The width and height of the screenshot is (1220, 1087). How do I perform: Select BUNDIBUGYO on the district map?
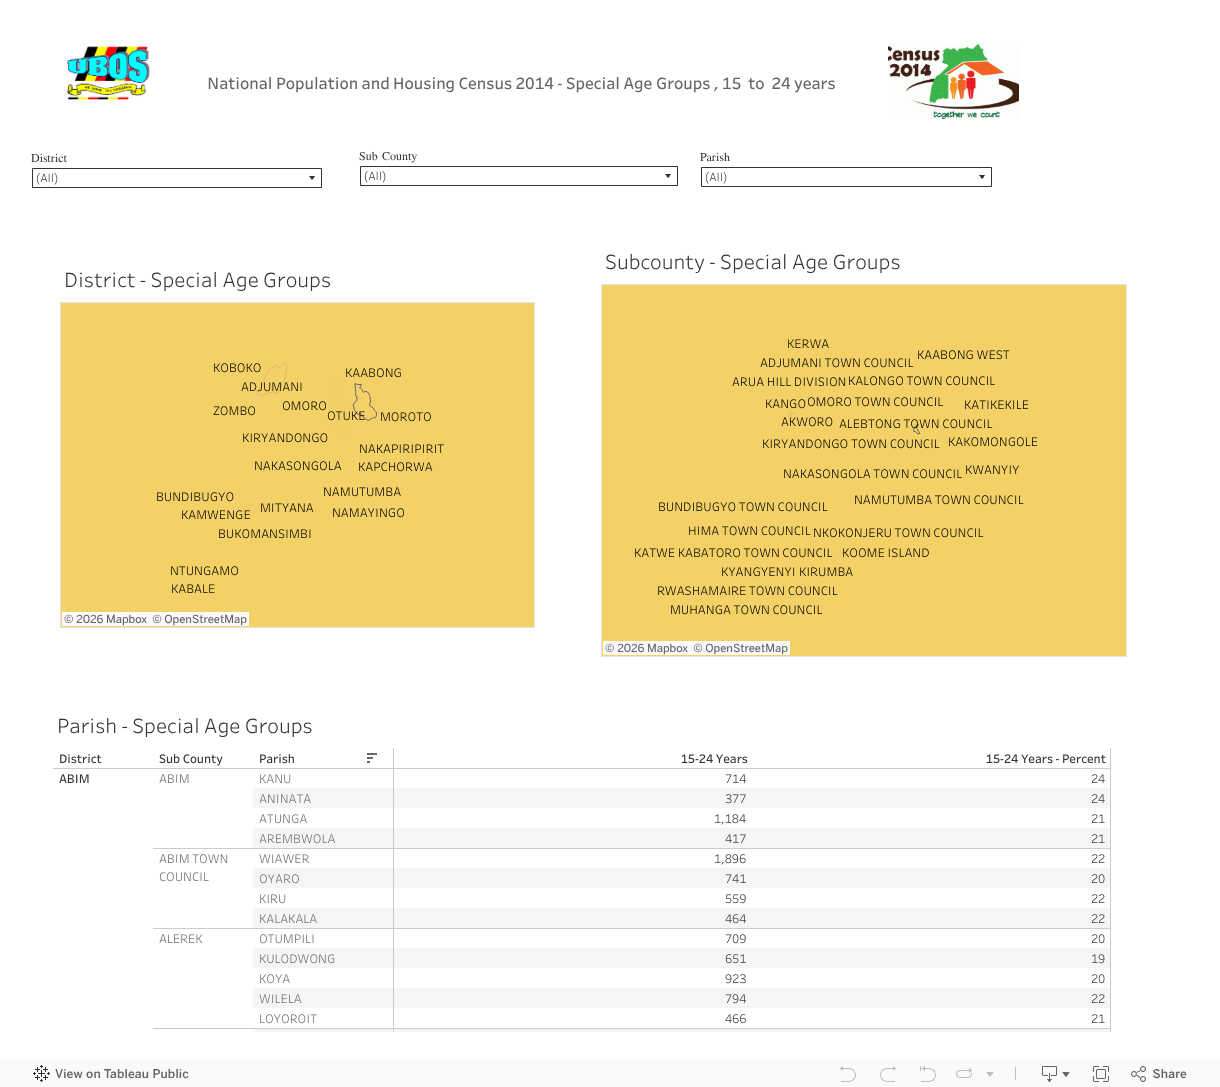[x=195, y=497]
